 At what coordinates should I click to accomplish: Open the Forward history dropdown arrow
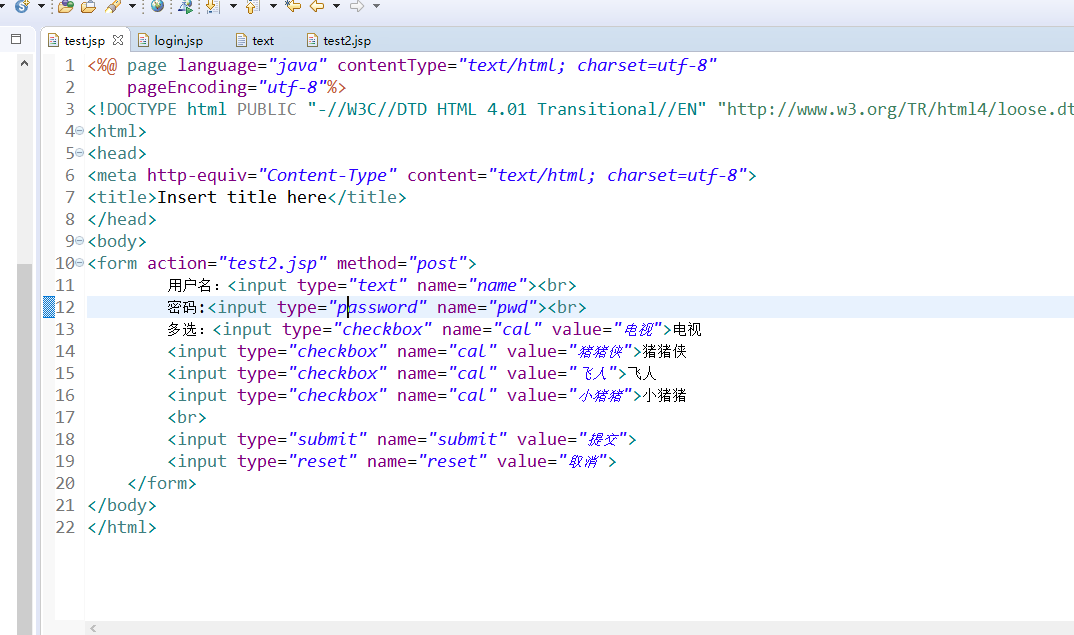(376, 6)
